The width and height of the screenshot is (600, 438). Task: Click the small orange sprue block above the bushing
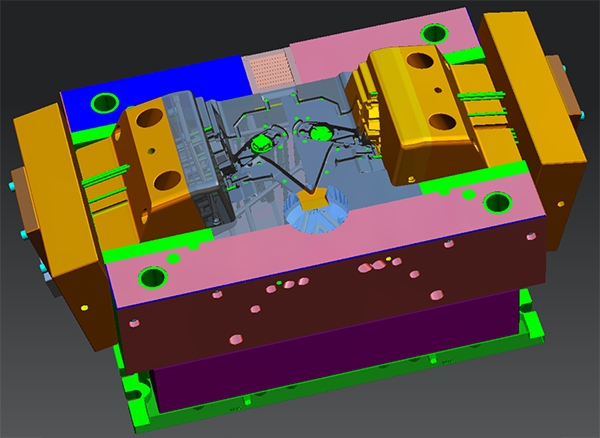tap(313, 198)
